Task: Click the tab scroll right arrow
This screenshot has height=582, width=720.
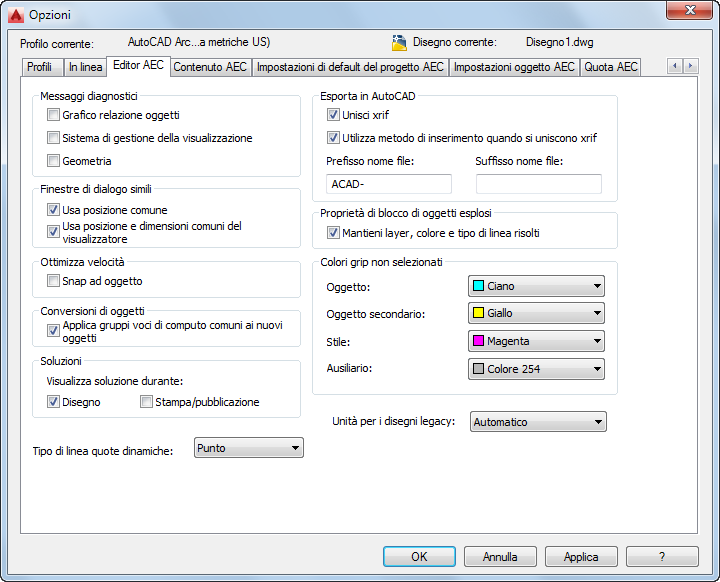Action: 690,66
